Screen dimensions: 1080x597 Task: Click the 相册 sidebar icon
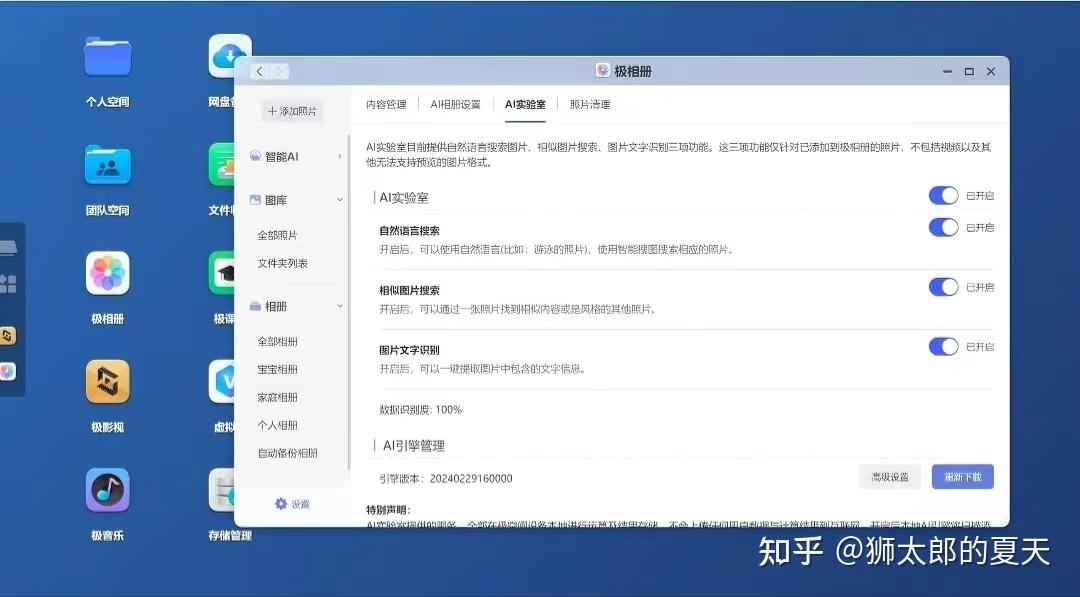[x=255, y=306]
